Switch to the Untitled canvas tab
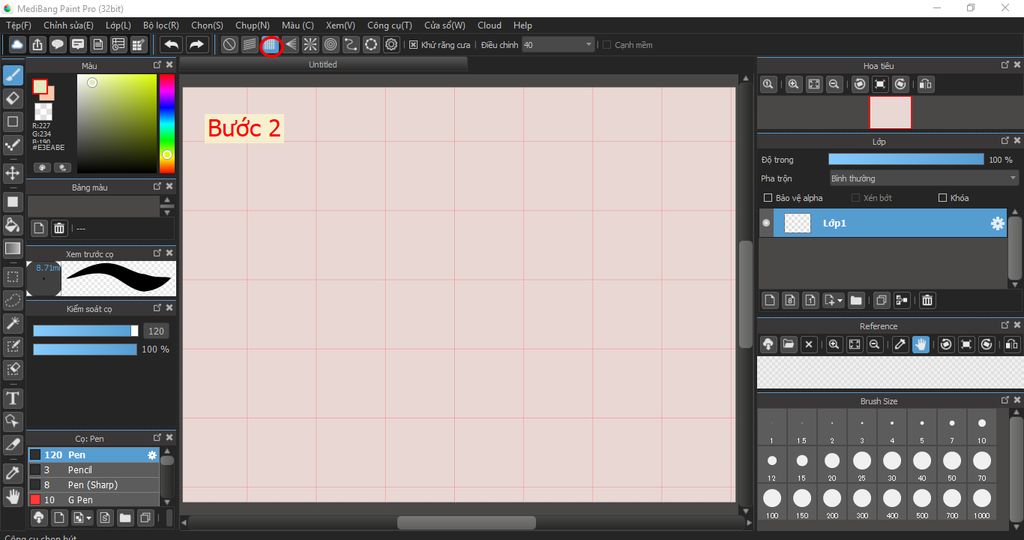Screen dimensions: 1024x540 pos(323,64)
